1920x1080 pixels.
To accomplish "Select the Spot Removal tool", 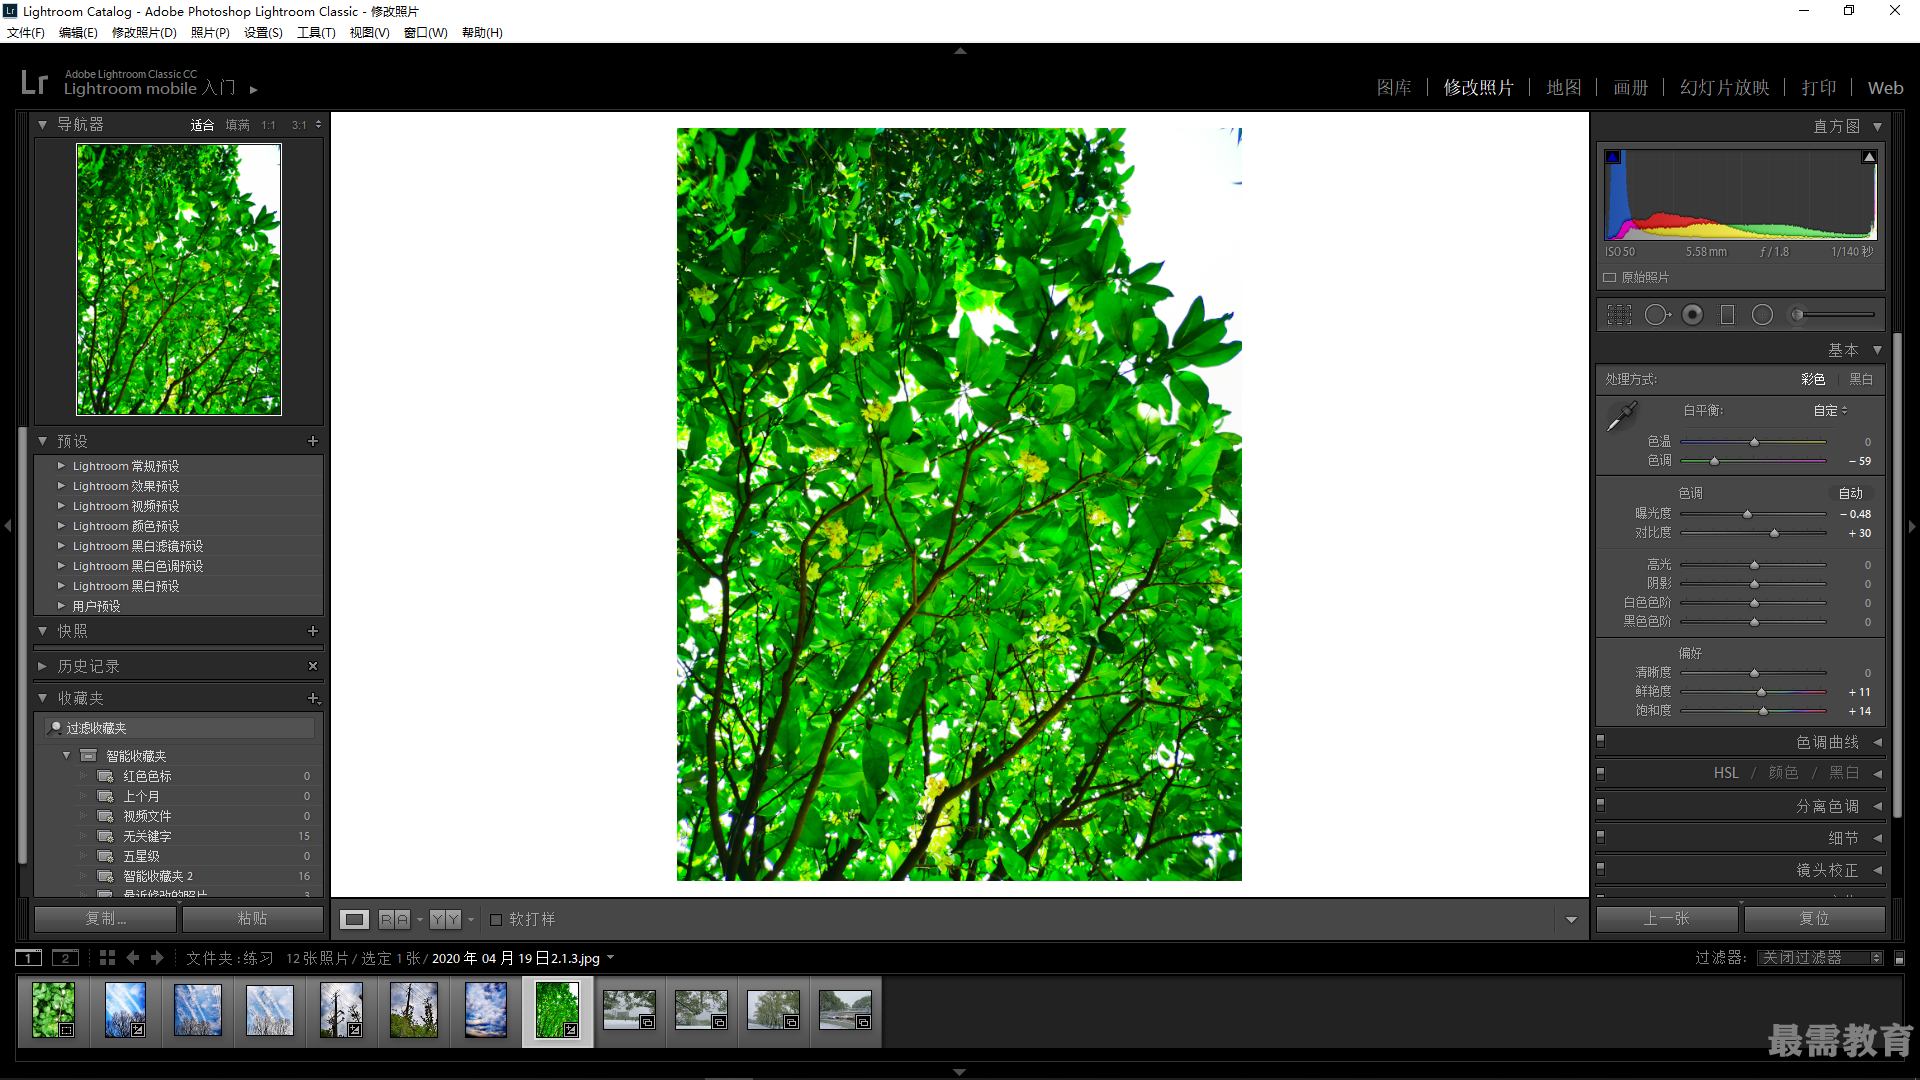I will point(1657,315).
